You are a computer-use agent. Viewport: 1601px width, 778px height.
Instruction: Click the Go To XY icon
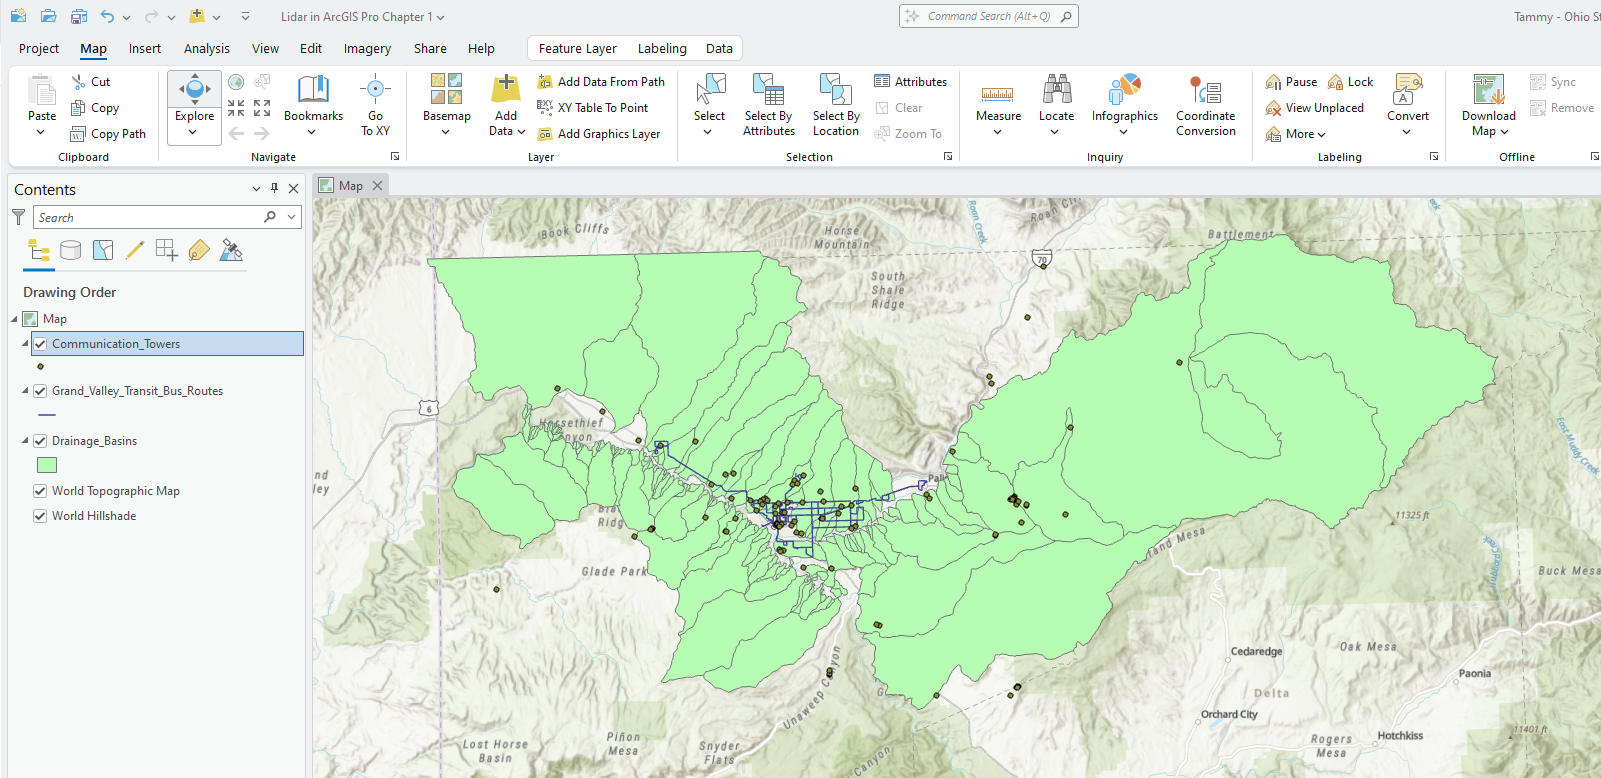point(375,90)
